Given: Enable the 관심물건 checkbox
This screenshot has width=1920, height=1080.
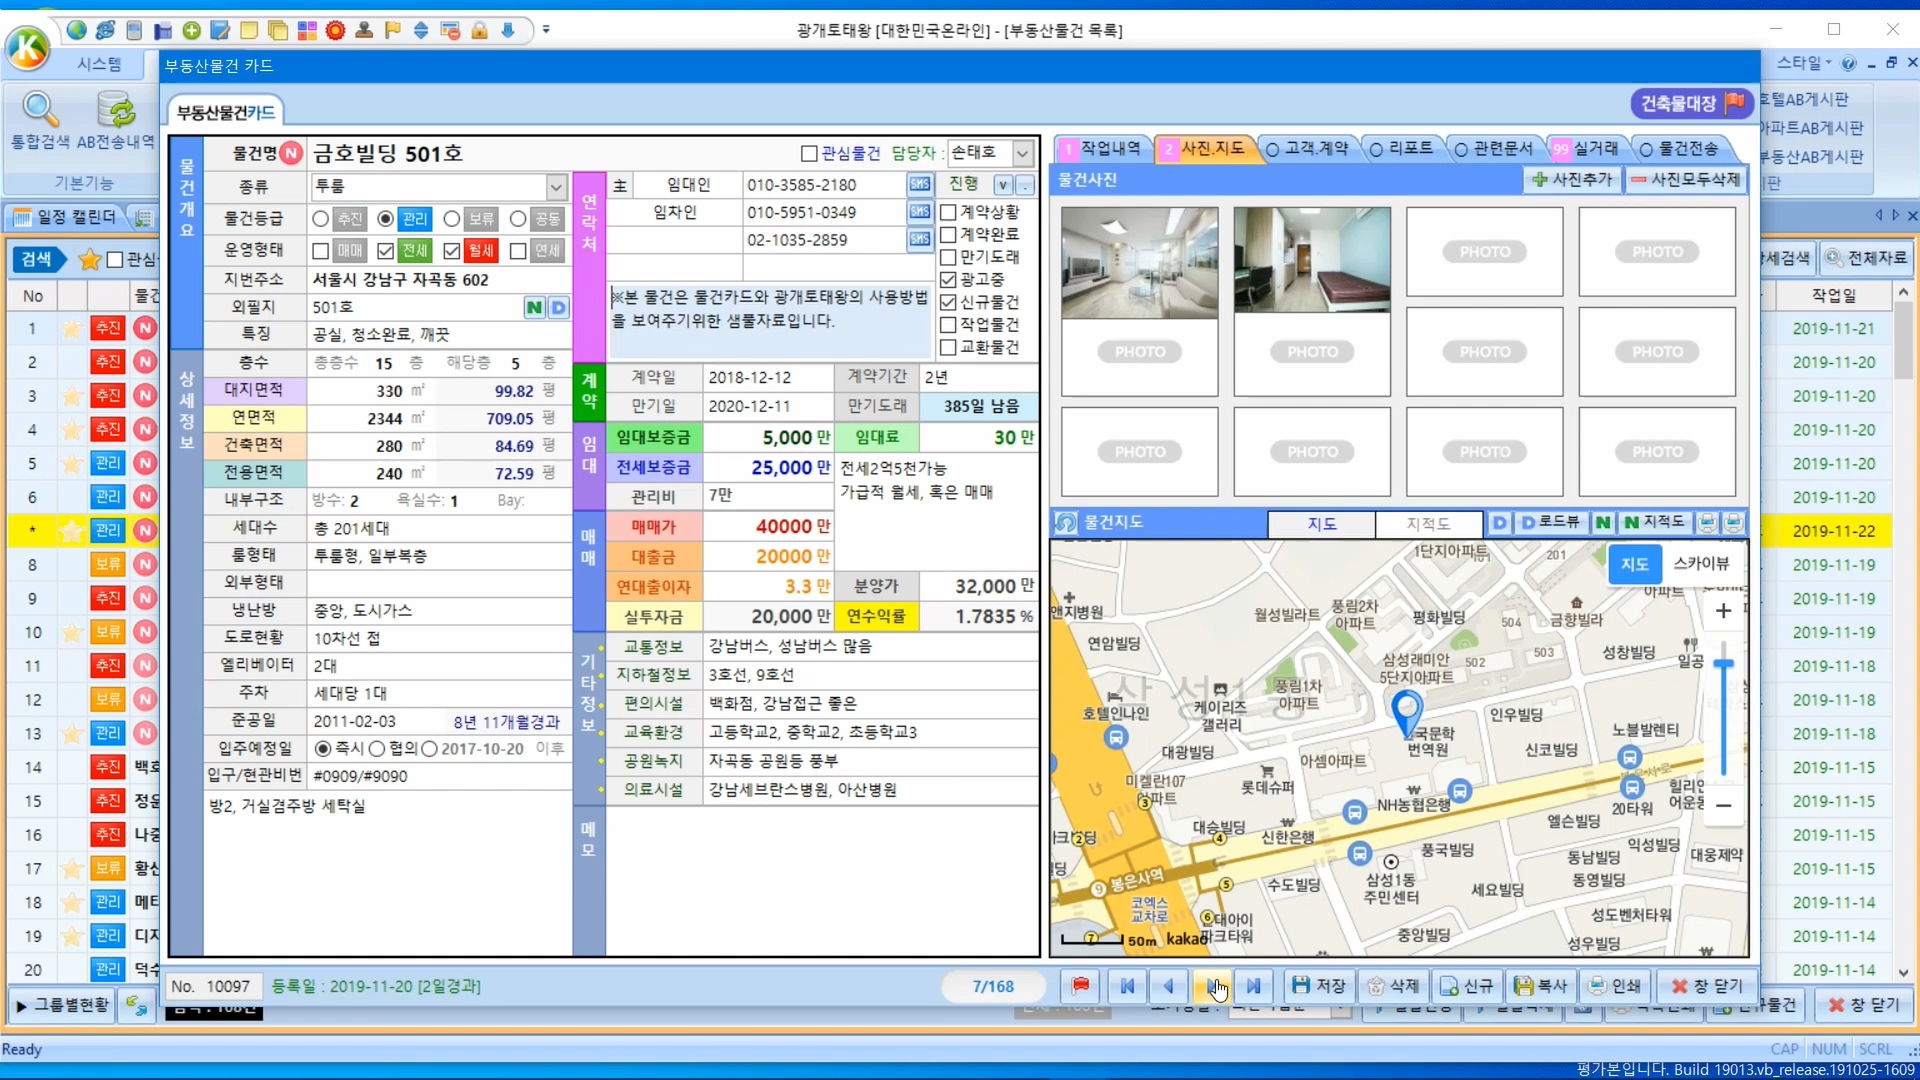Looking at the screenshot, I should (x=809, y=153).
